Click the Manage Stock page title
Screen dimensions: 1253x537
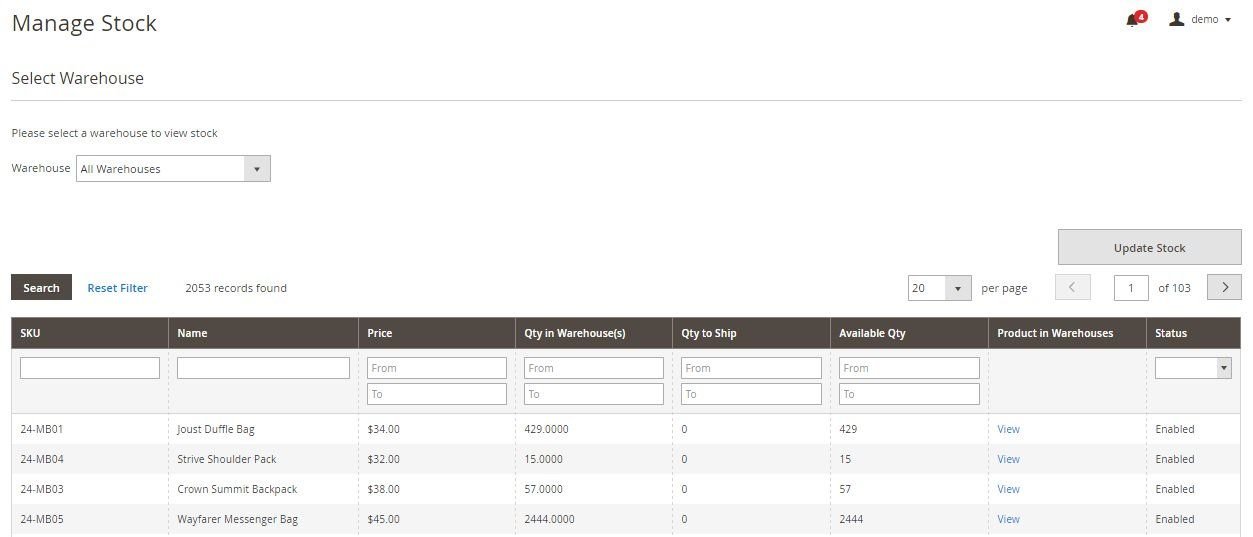[84, 23]
